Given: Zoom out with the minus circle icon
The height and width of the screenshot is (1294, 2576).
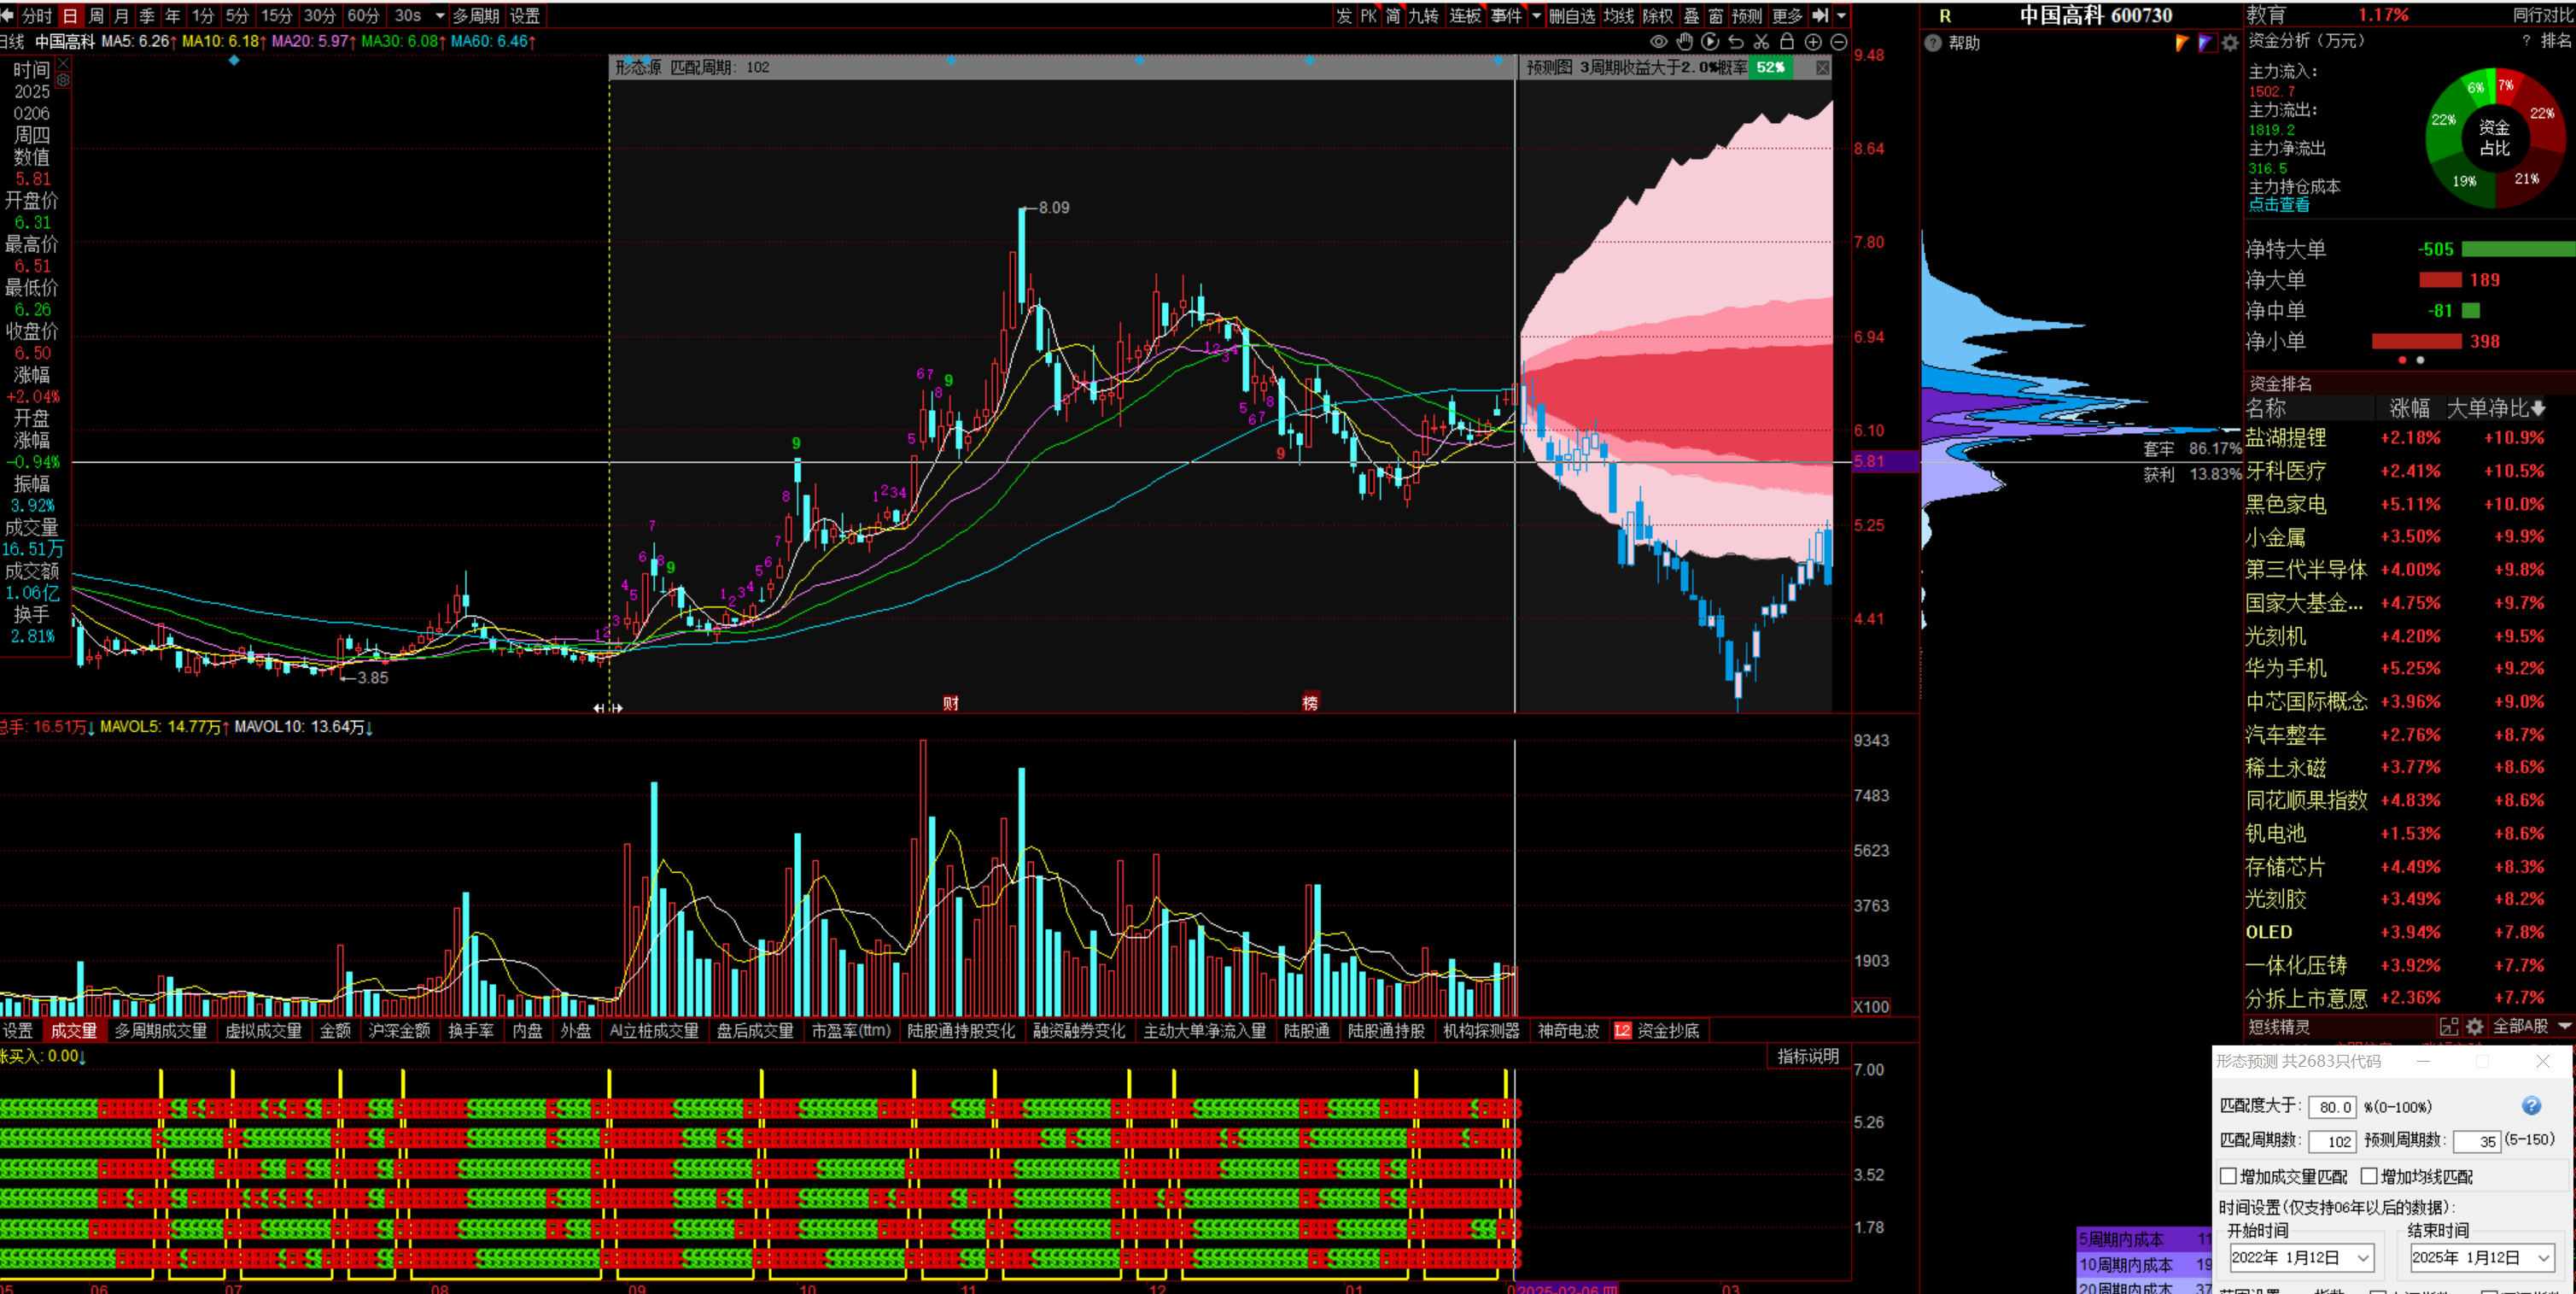Looking at the screenshot, I should point(1839,42).
